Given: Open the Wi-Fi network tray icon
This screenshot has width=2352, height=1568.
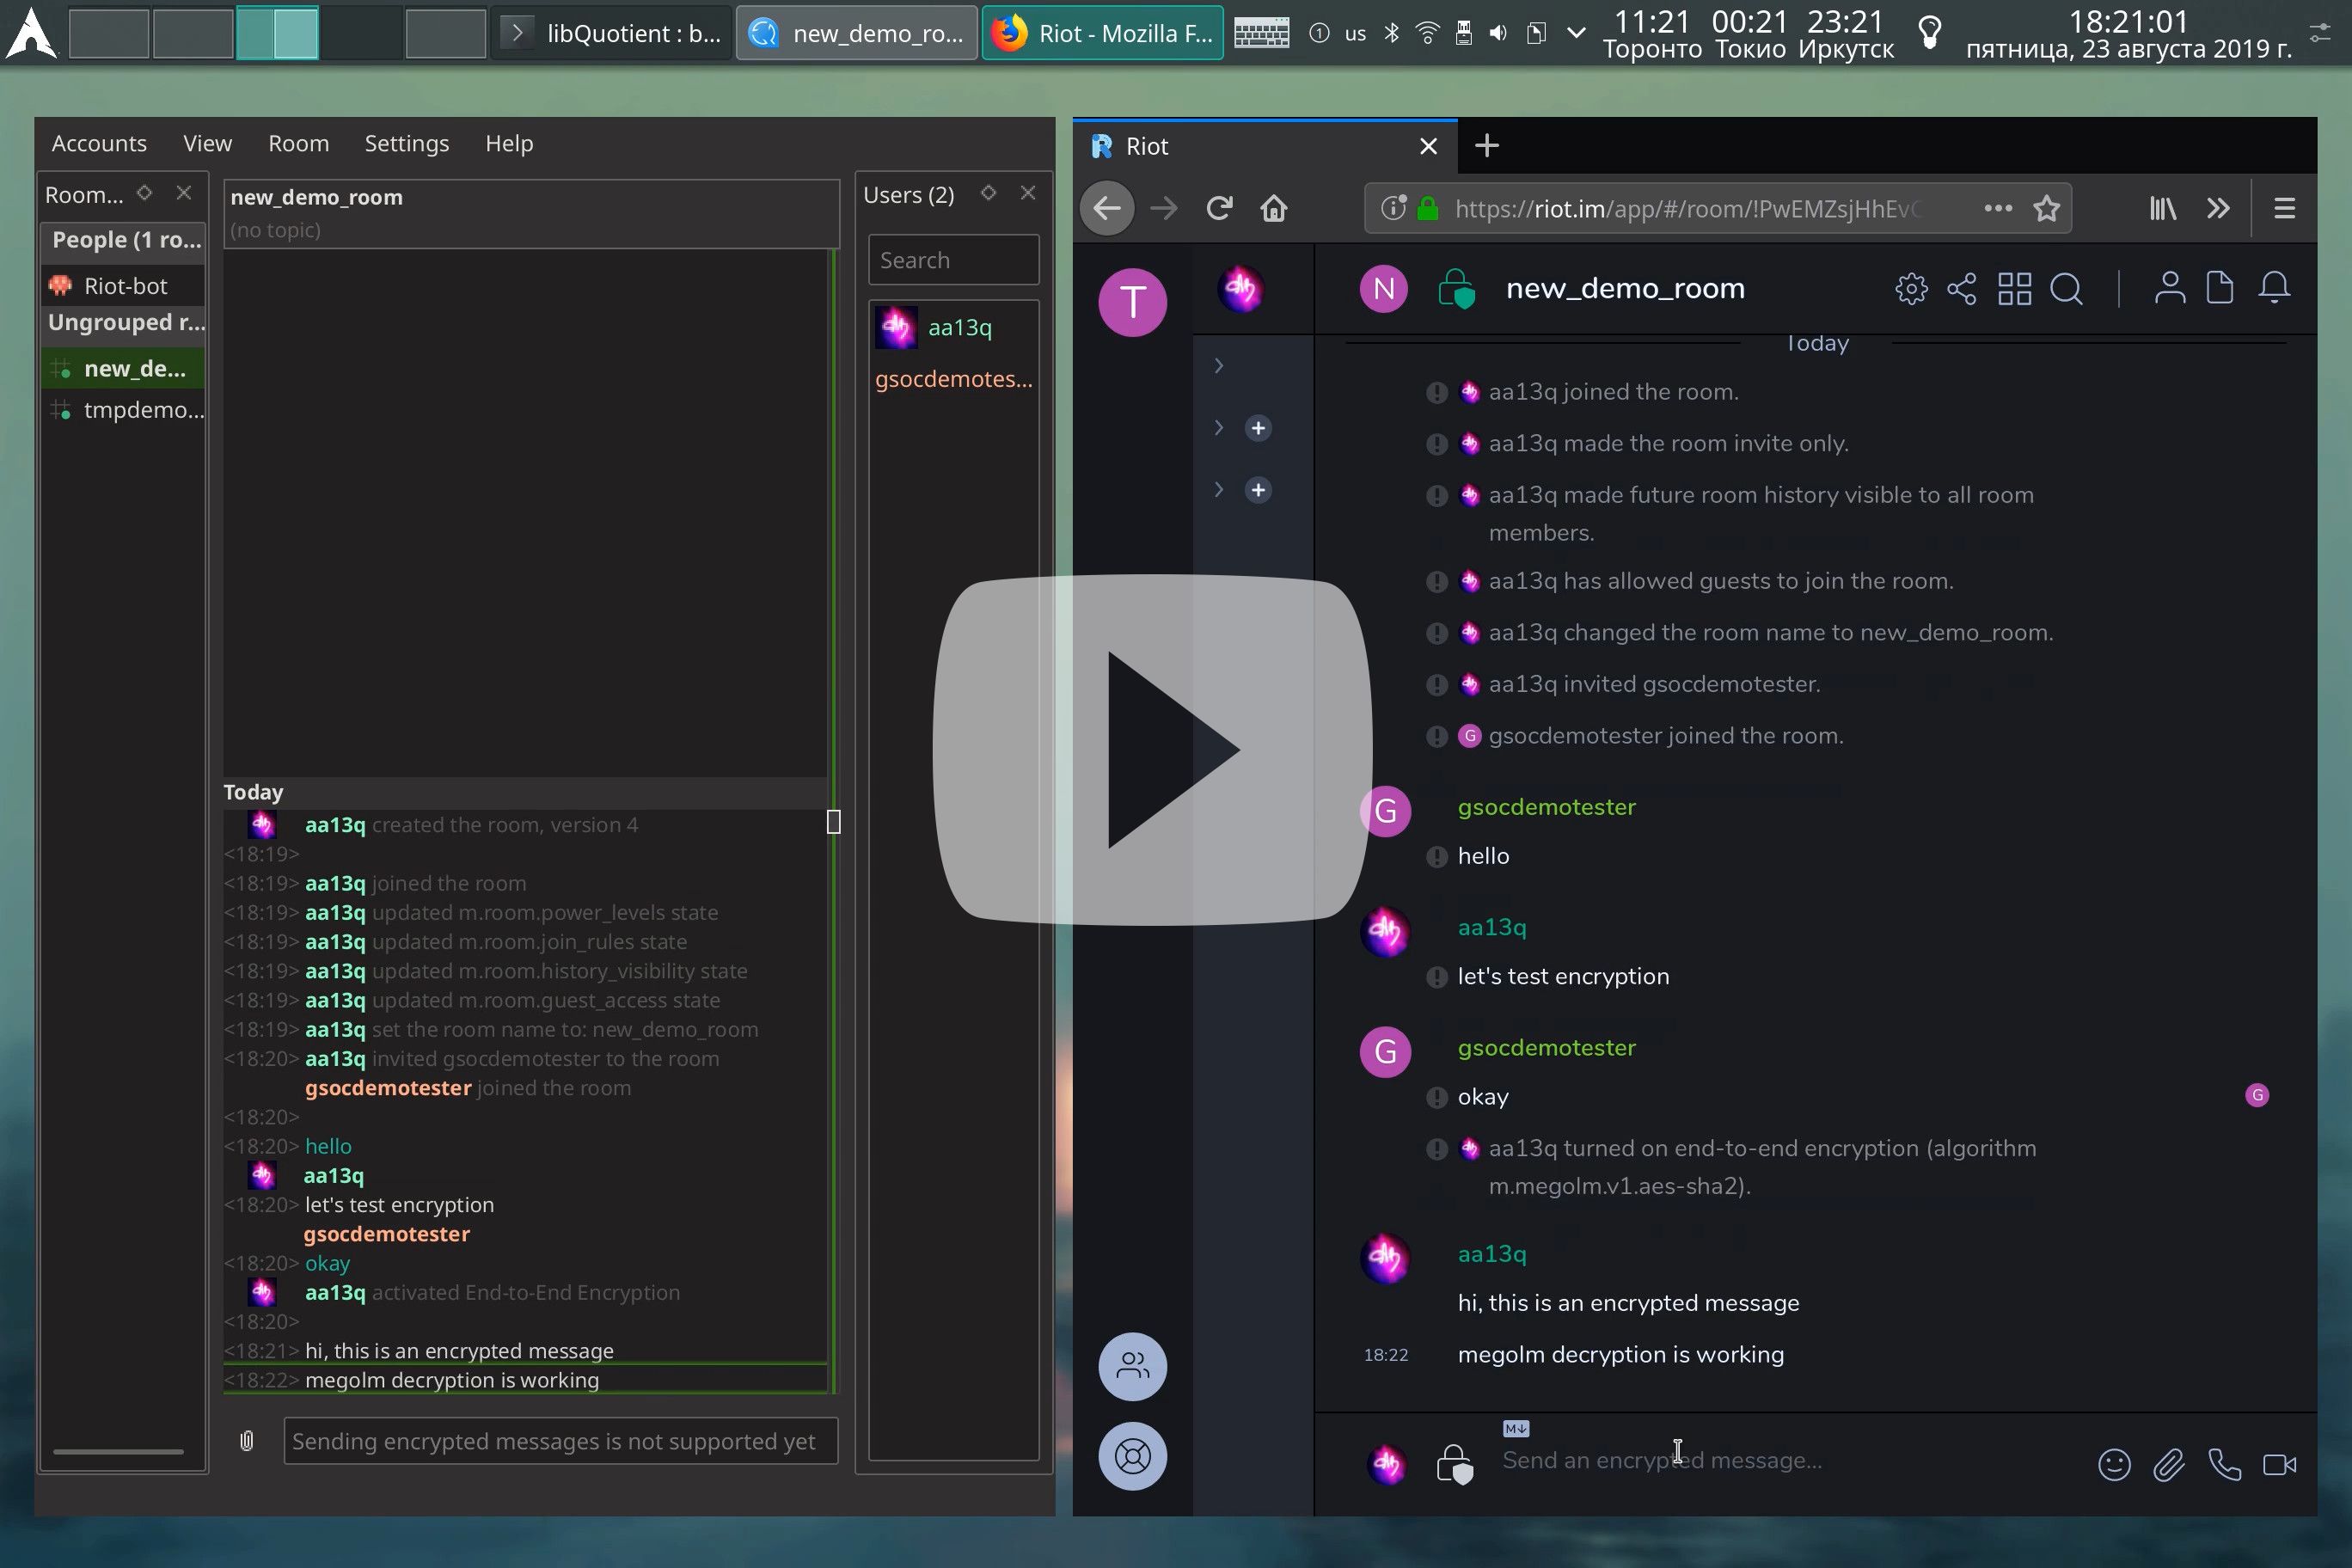Looking at the screenshot, I should 1427,33.
